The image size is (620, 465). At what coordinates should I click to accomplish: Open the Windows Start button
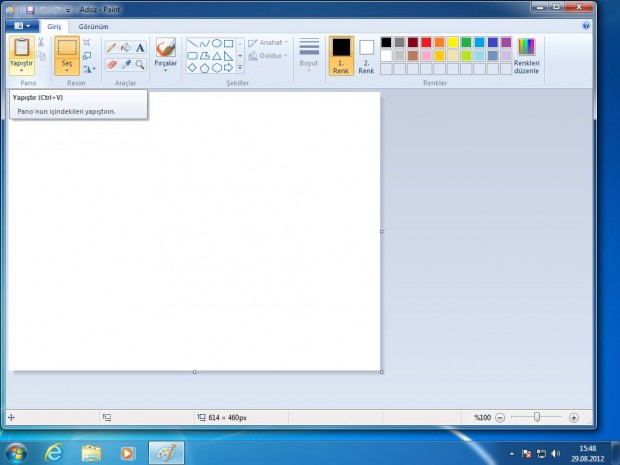(16, 453)
